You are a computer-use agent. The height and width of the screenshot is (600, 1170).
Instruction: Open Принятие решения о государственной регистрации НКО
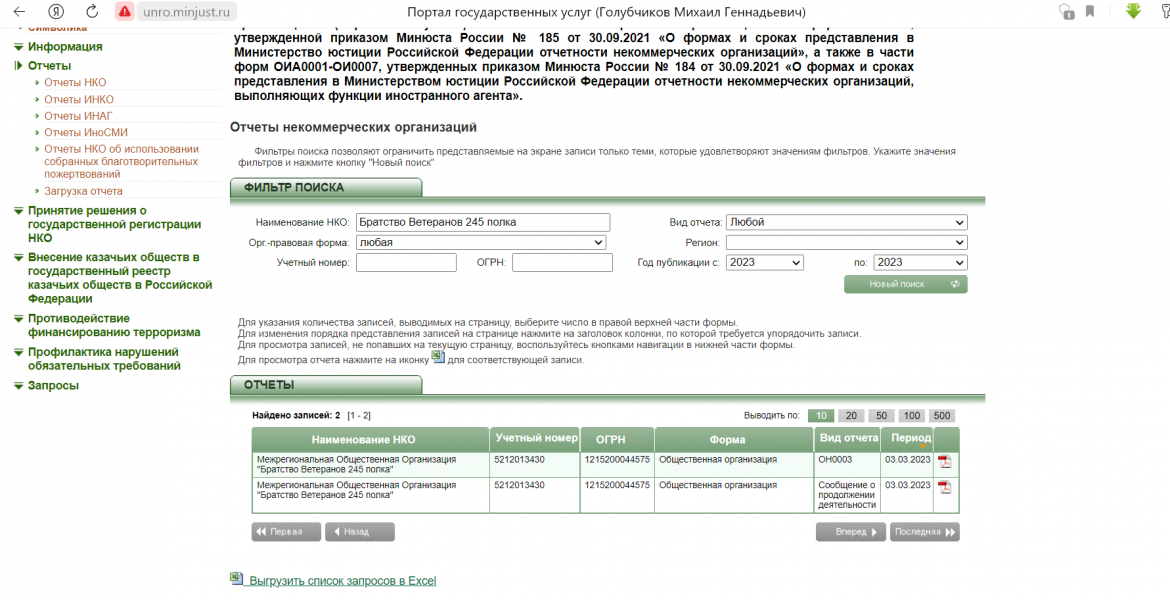click(114, 225)
